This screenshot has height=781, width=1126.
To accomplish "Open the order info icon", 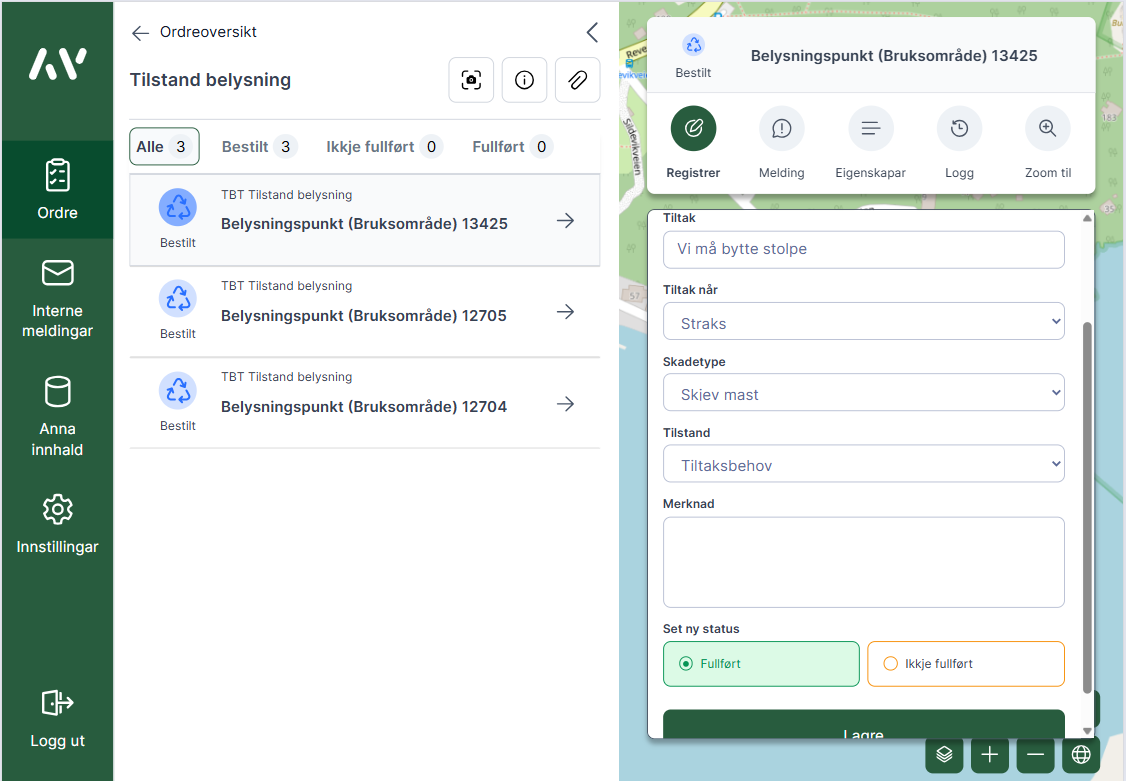I will point(524,81).
